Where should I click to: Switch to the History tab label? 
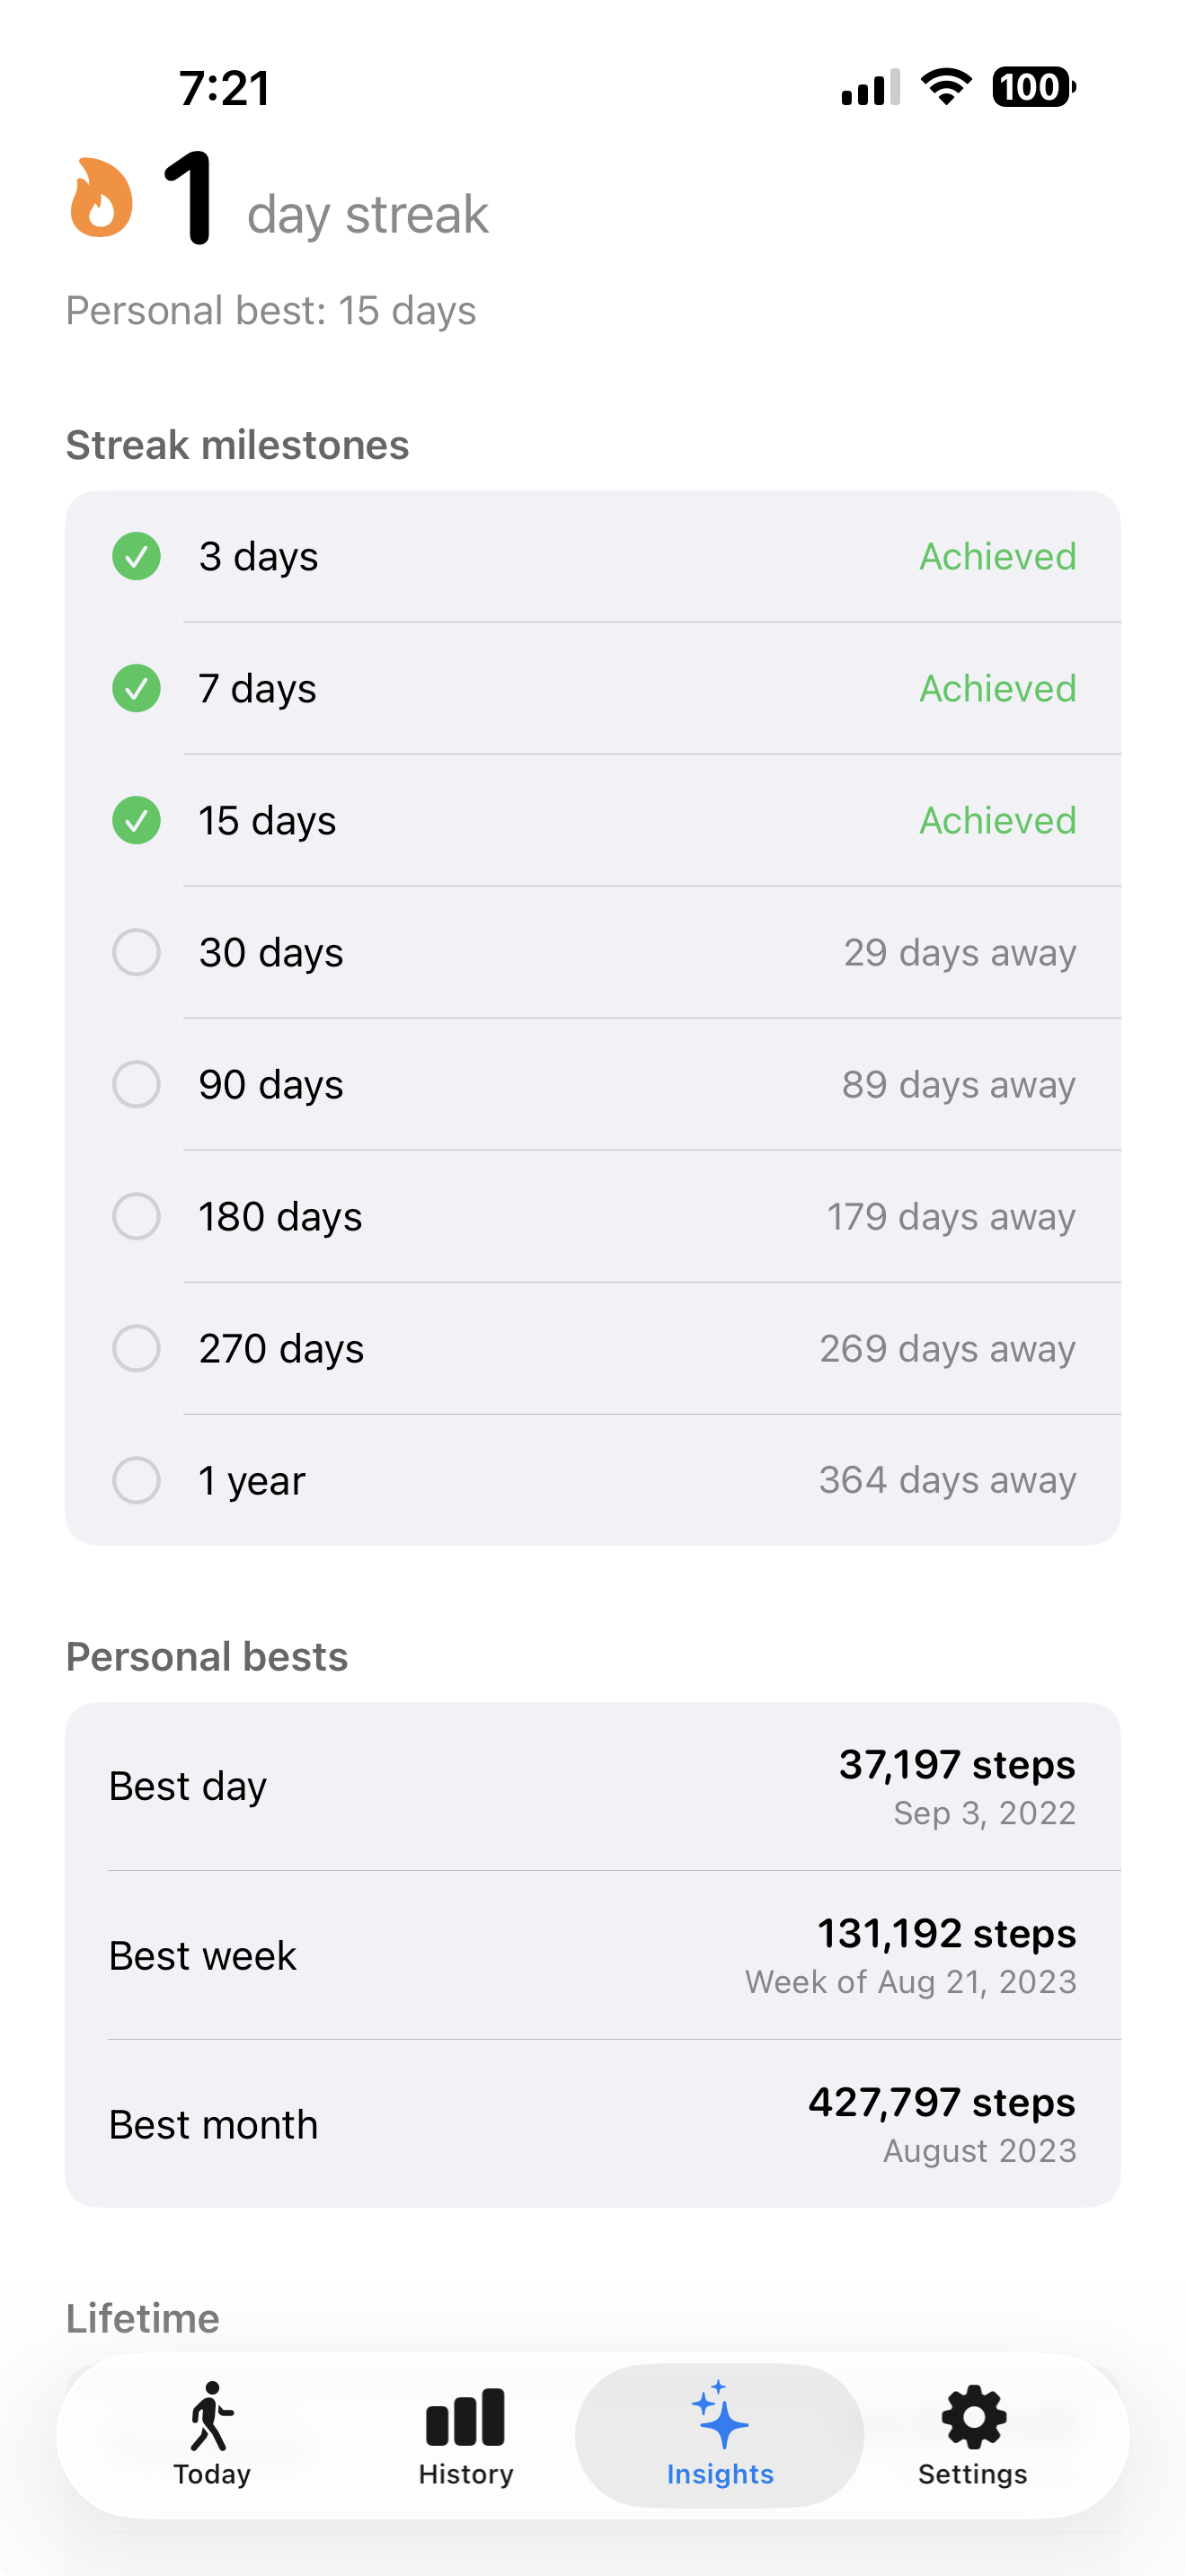465,2474
